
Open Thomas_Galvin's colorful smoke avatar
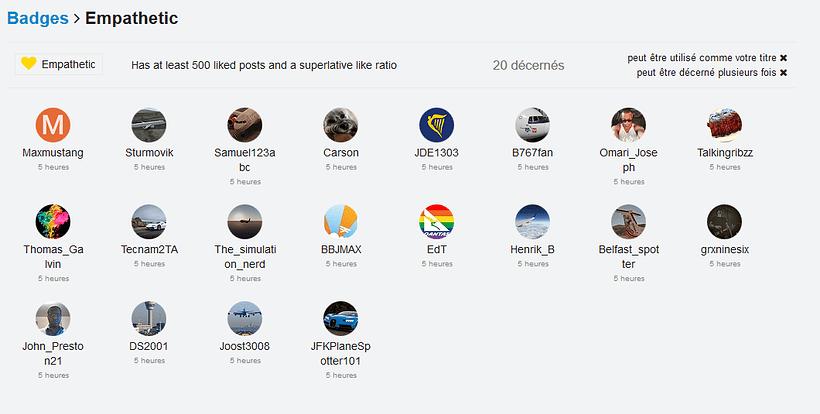53,222
